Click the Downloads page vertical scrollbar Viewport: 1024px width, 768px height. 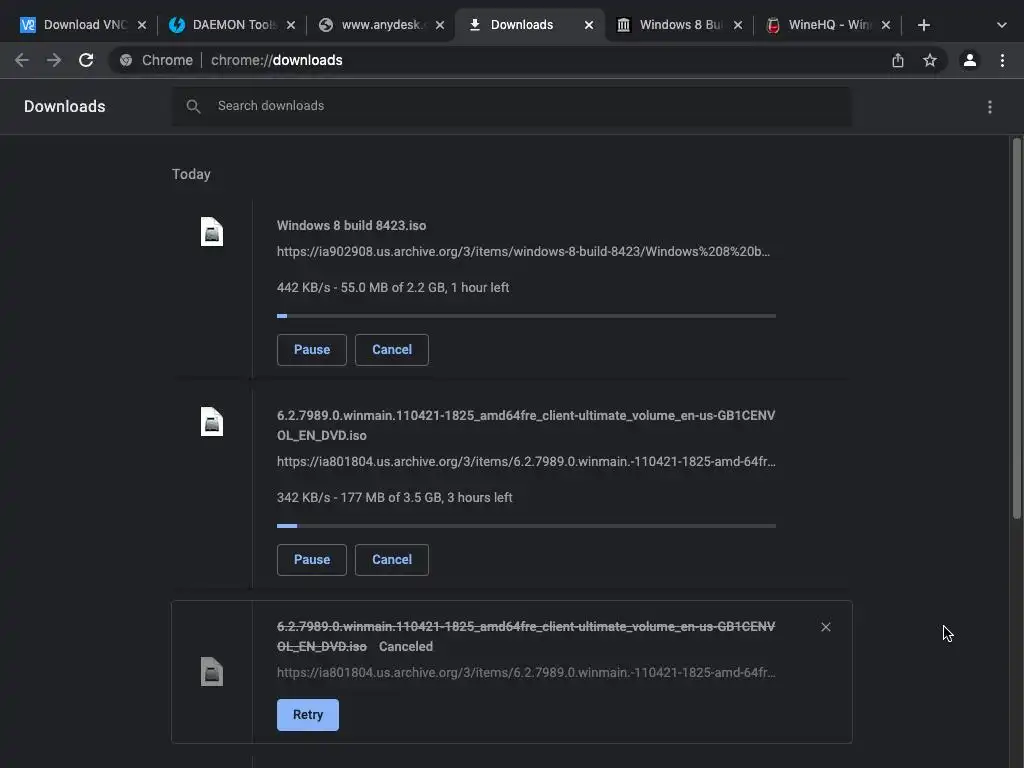click(1017, 328)
